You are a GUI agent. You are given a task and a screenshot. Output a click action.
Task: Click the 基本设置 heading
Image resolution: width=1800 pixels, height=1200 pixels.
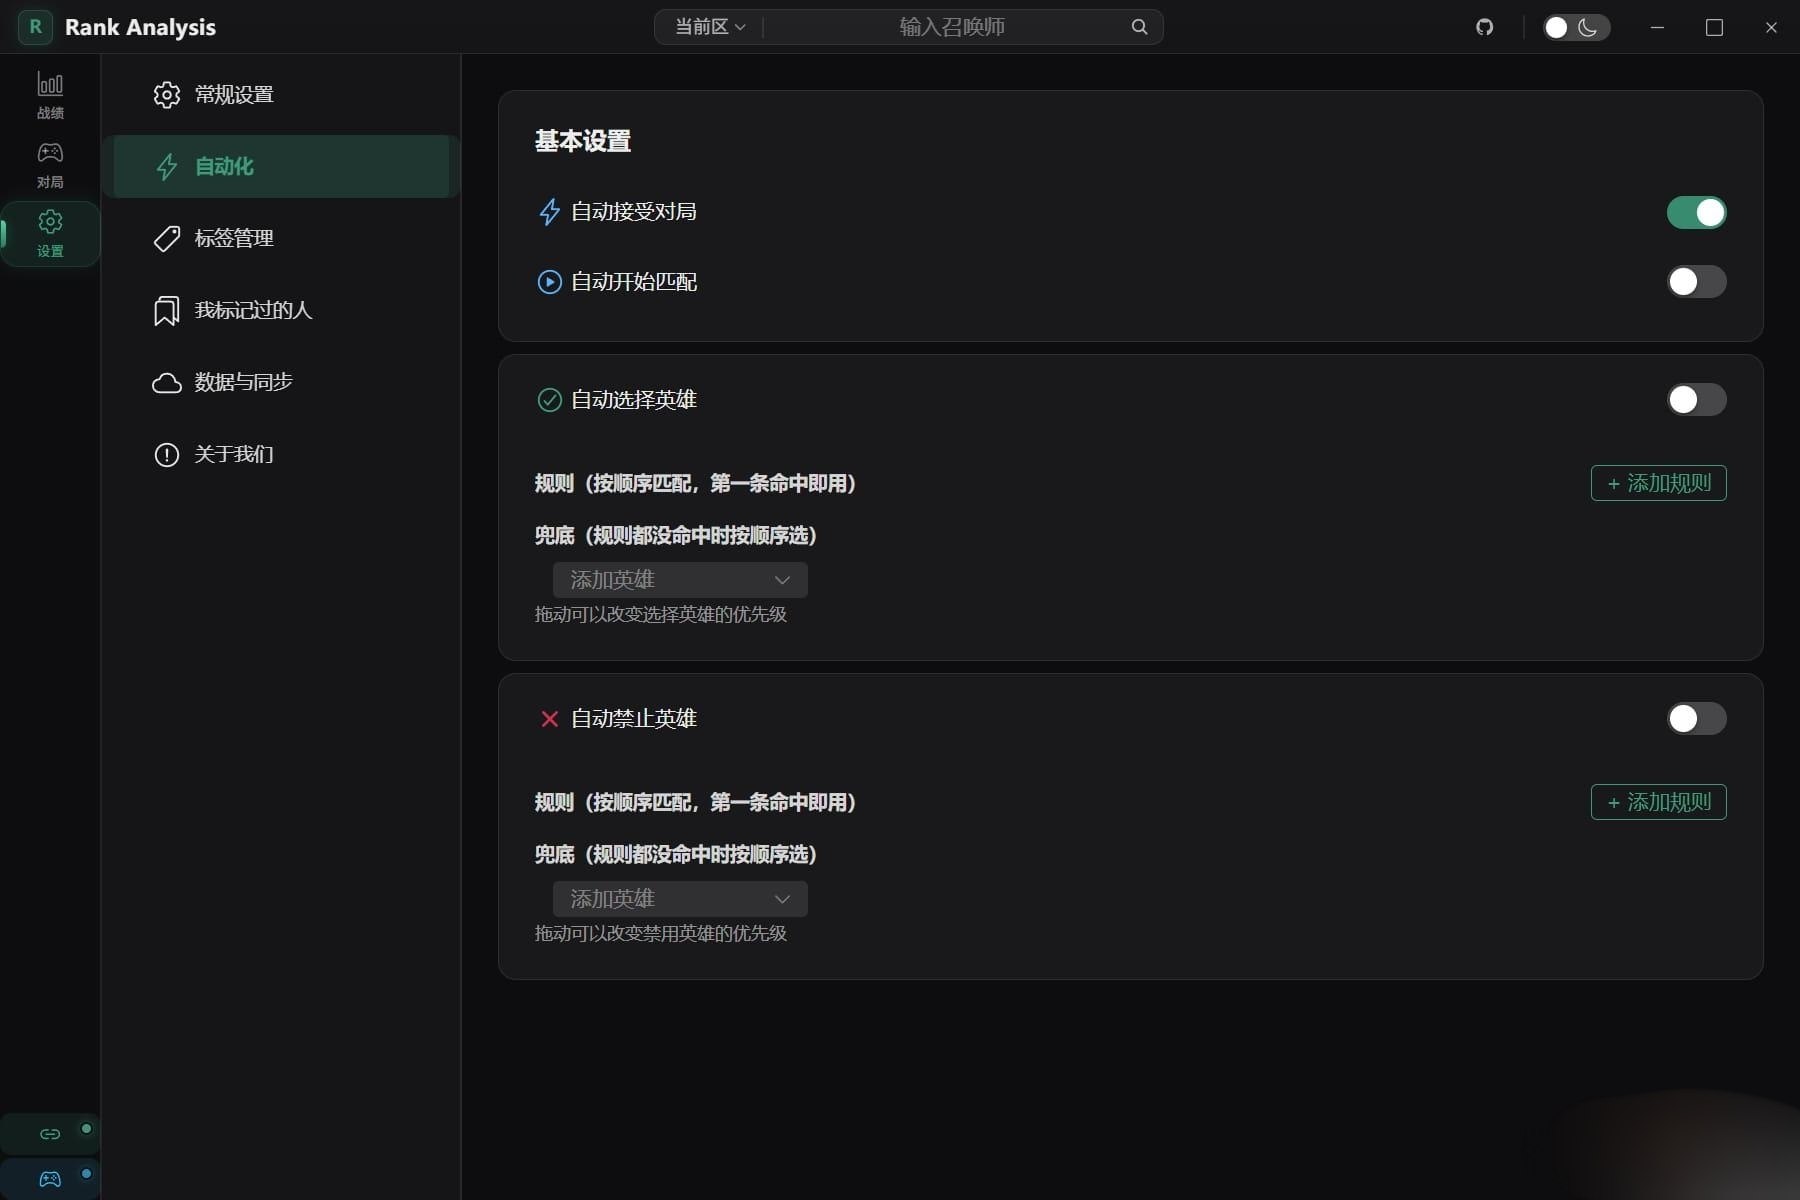(583, 141)
